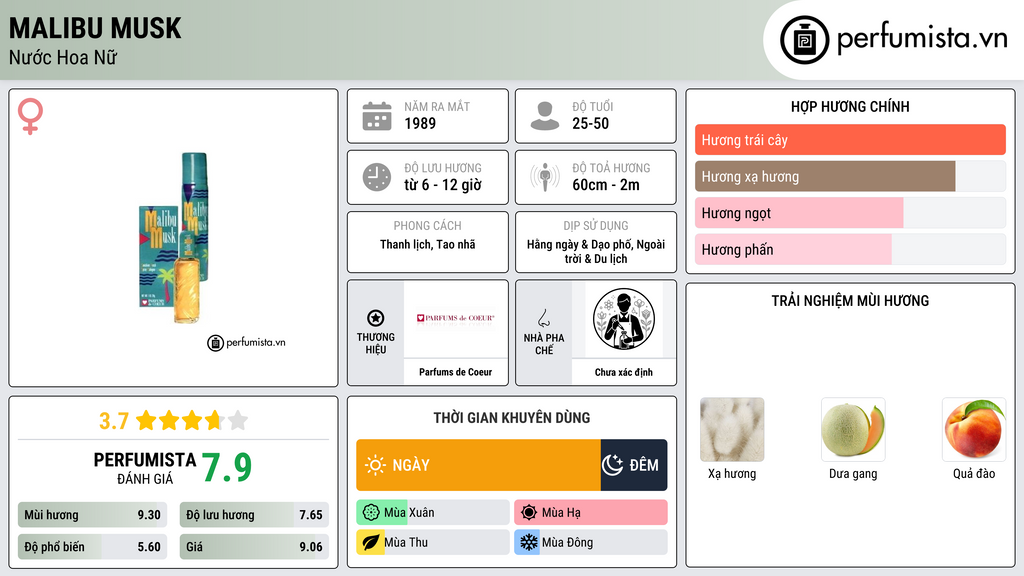Click the sun icon for Mùa Hạ

[x=529, y=513]
